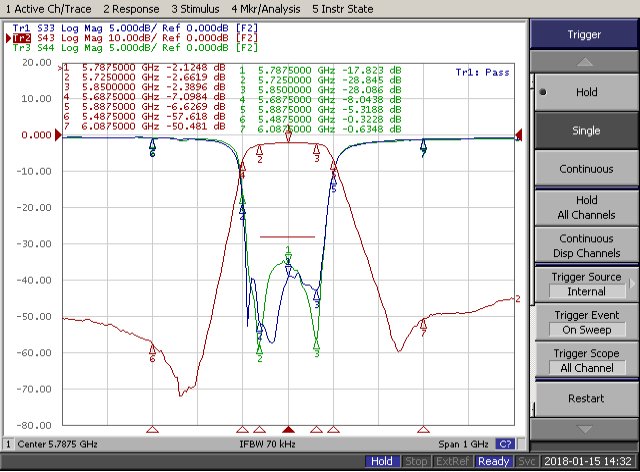Select the Hold trigger mode

[x=586, y=92]
